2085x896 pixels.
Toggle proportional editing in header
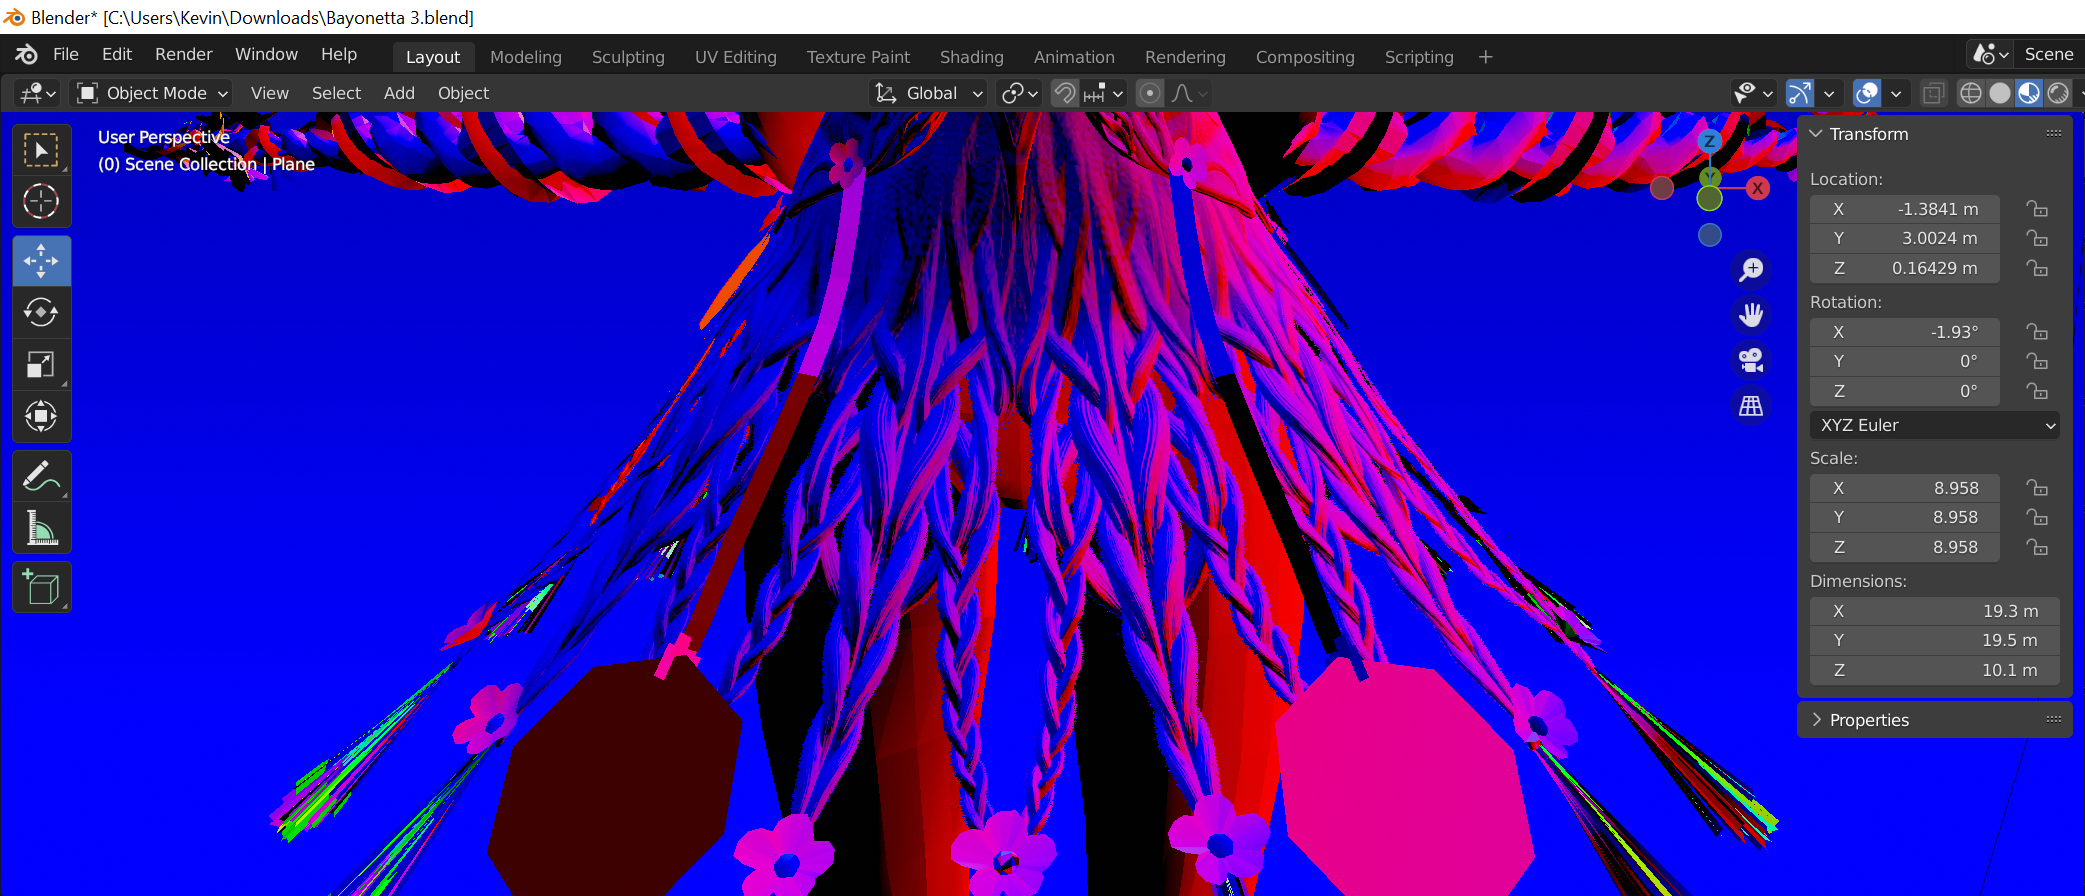tap(1150, 93)
